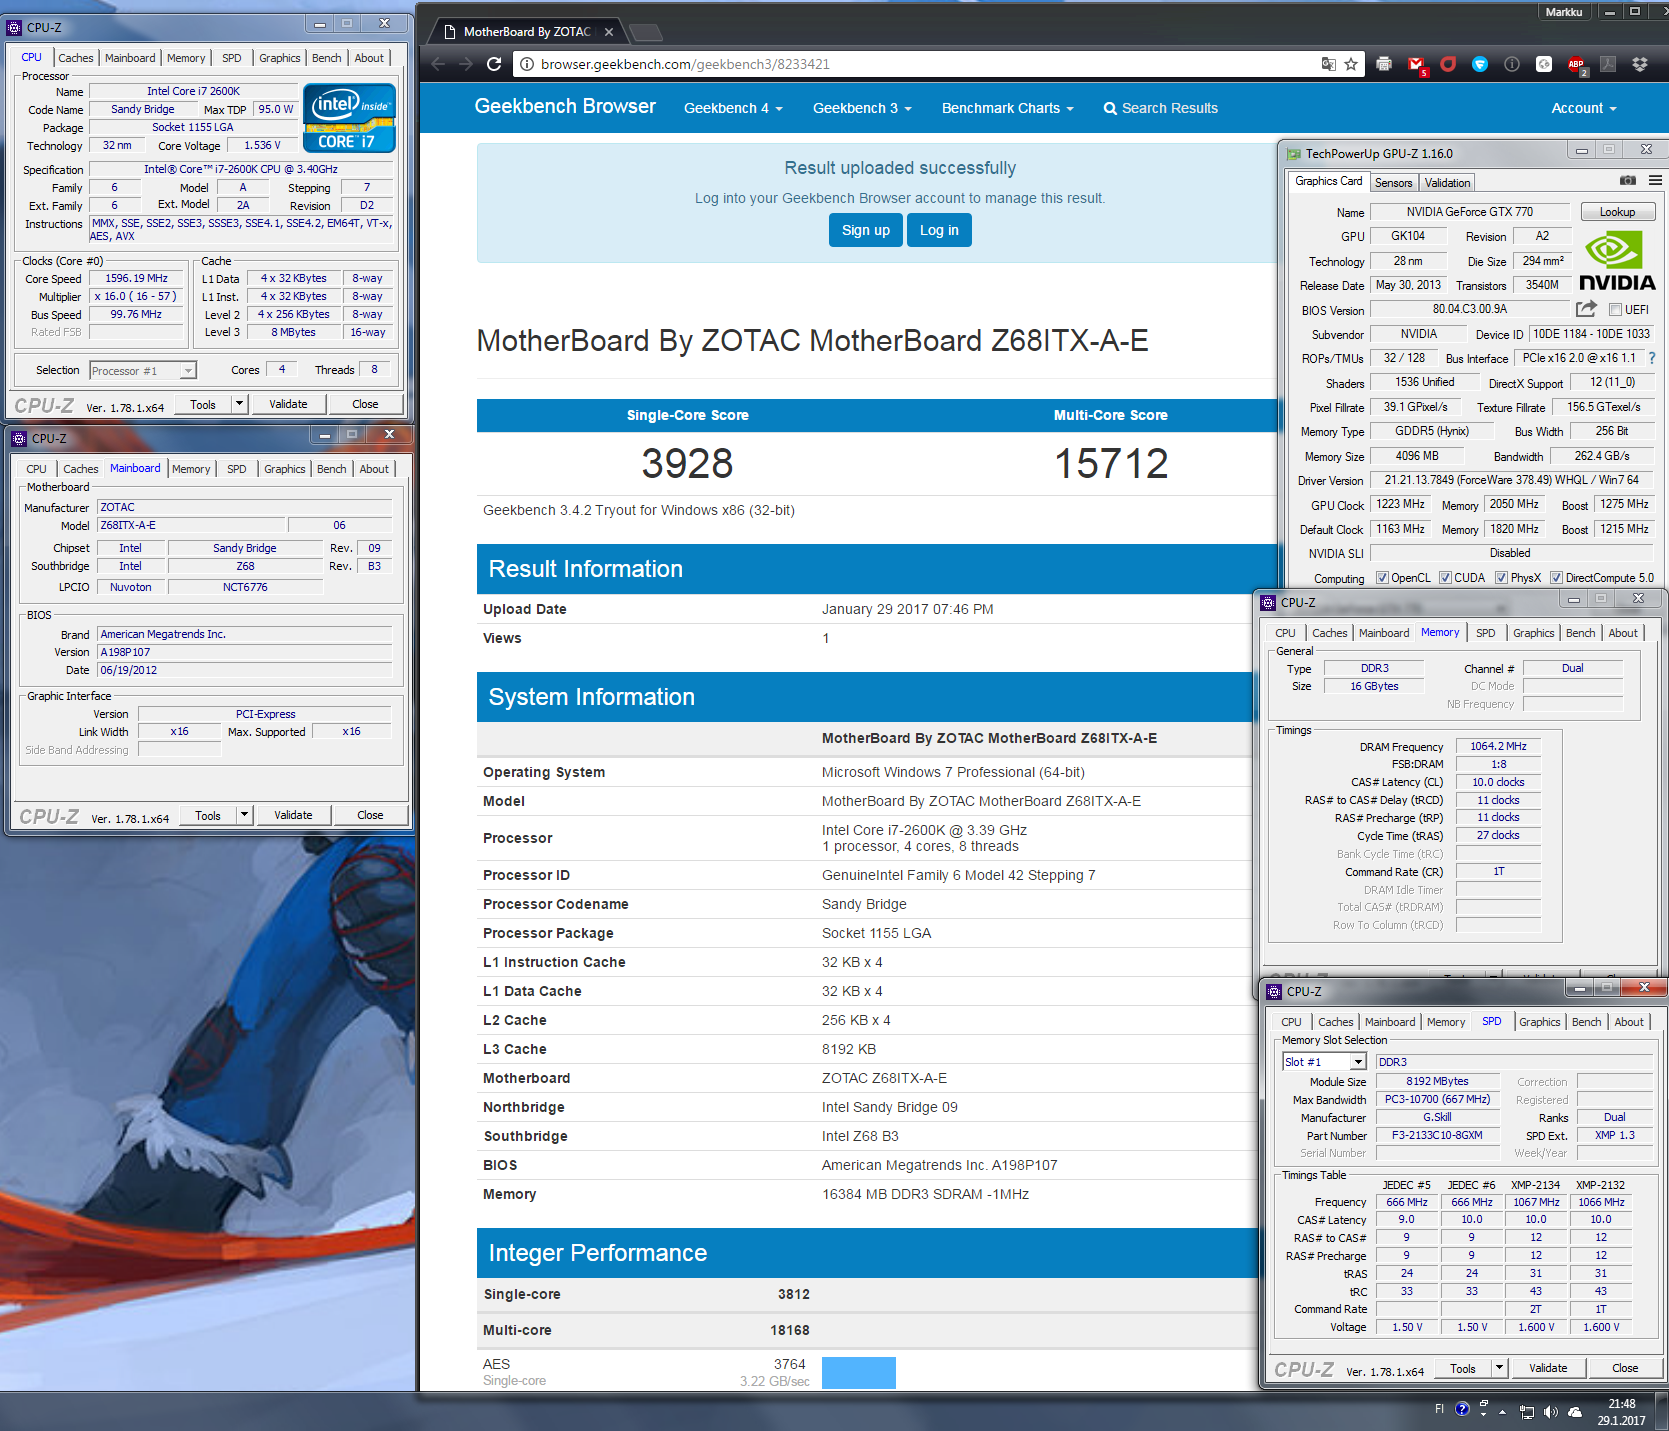Open the Benchmark Charts dropdown
Viewport: 1669px width, 1431px height.
[x=1007, y=108]
